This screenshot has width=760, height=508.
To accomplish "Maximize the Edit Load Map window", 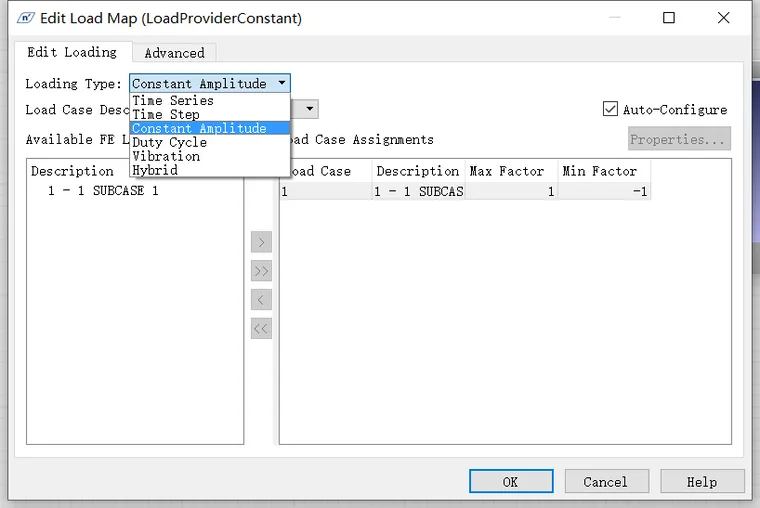I will [669, 18].
